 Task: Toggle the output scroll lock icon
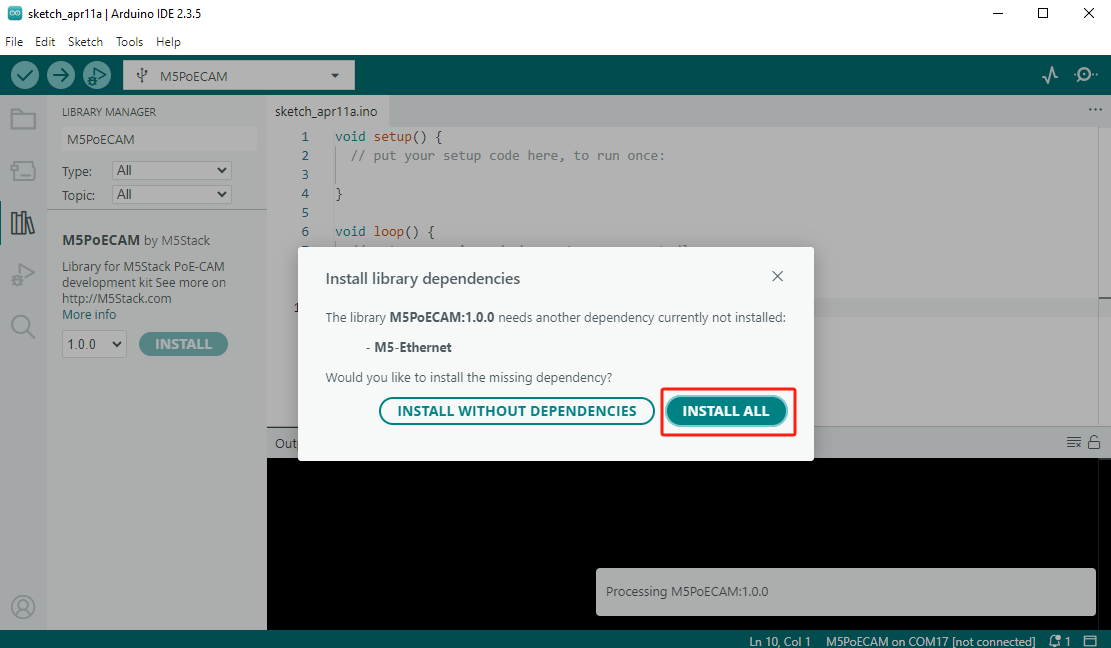1094,442
